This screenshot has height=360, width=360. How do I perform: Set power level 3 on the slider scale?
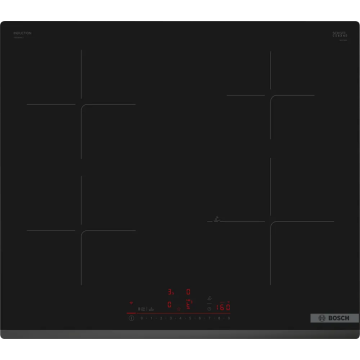tap(171, 318)
